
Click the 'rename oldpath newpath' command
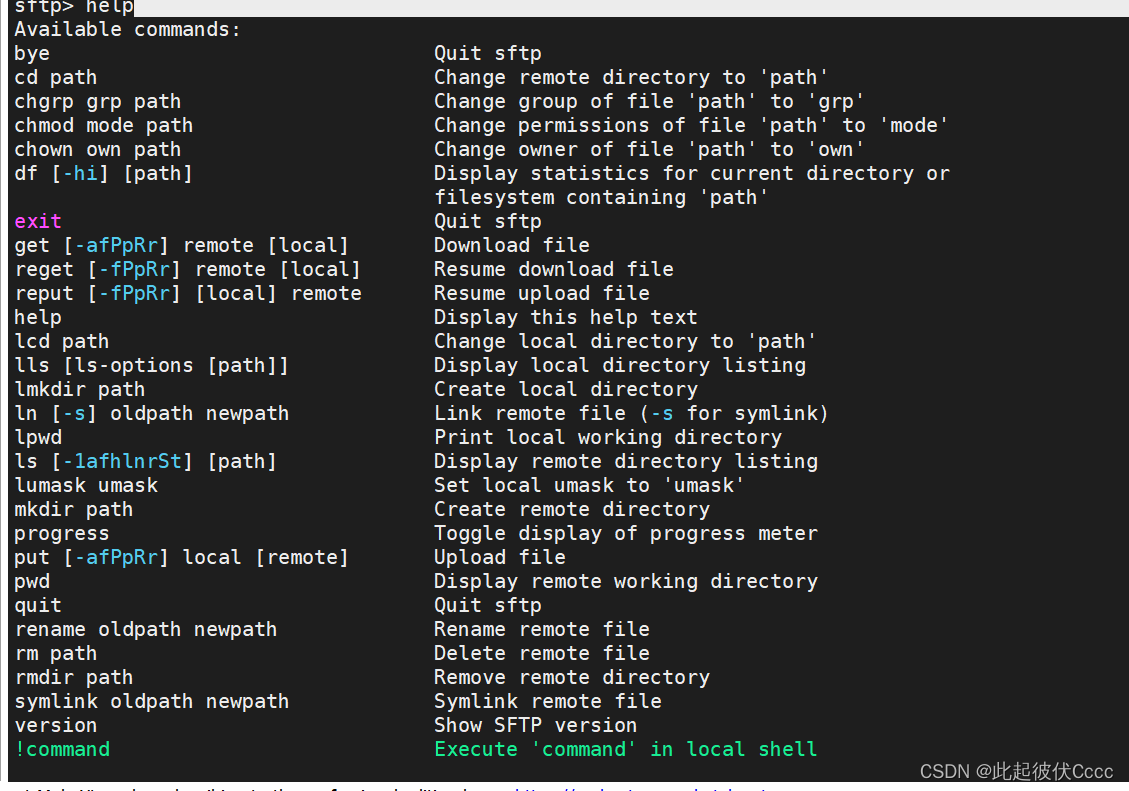point(145,629)
